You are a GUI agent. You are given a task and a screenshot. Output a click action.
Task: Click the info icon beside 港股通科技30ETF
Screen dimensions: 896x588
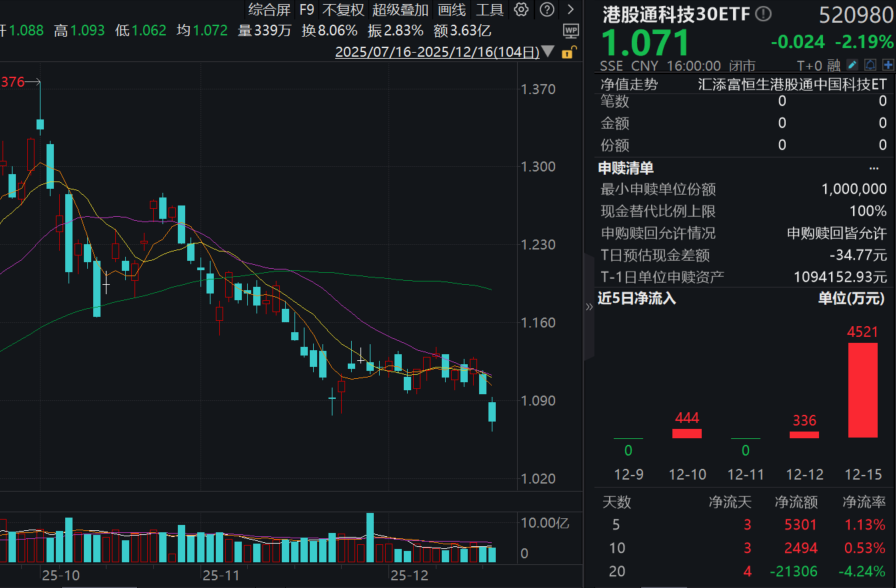tap(762, 13)
